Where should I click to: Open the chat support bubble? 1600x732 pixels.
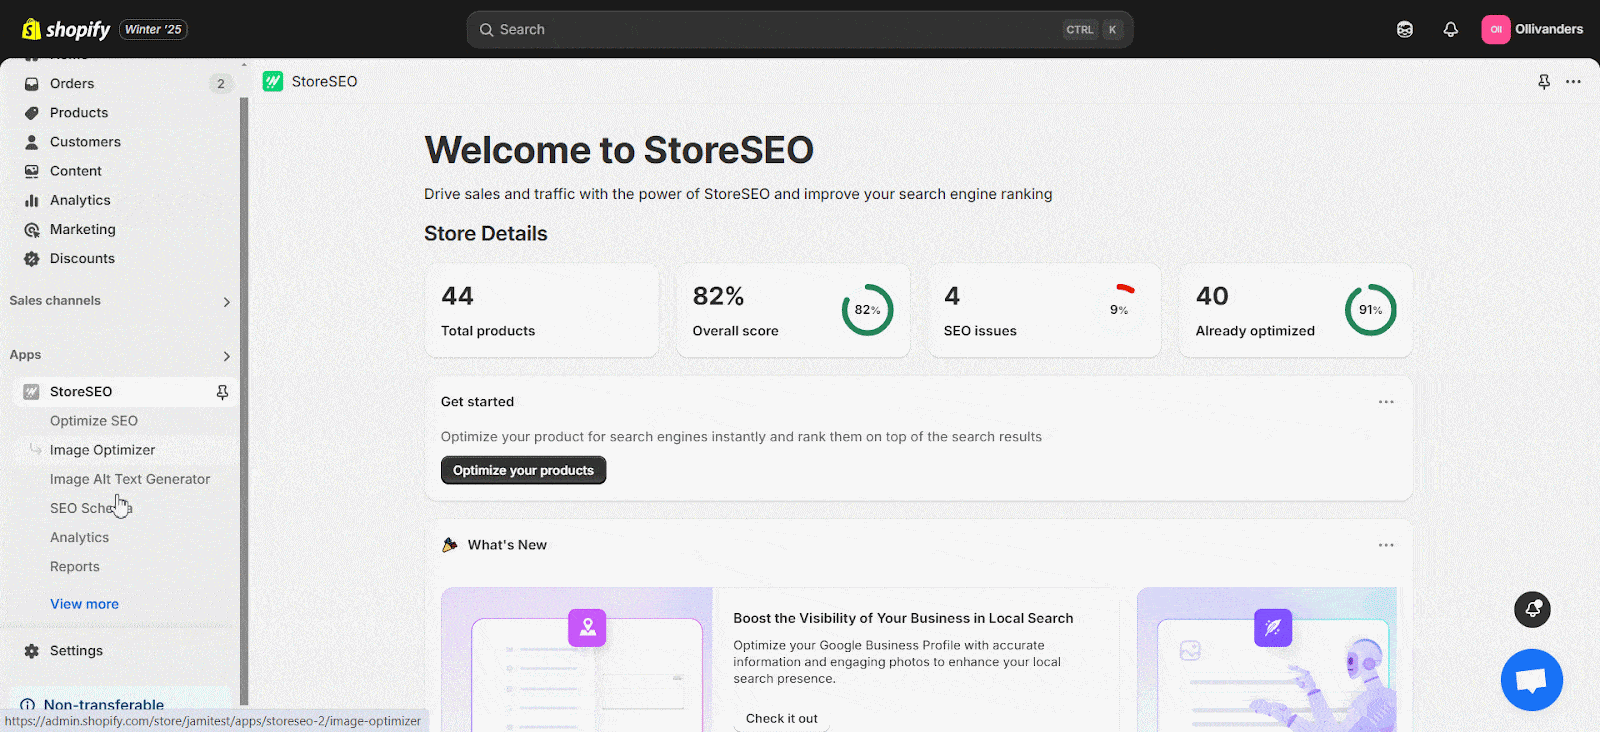pyautogui.click(x=1531, y=680)
